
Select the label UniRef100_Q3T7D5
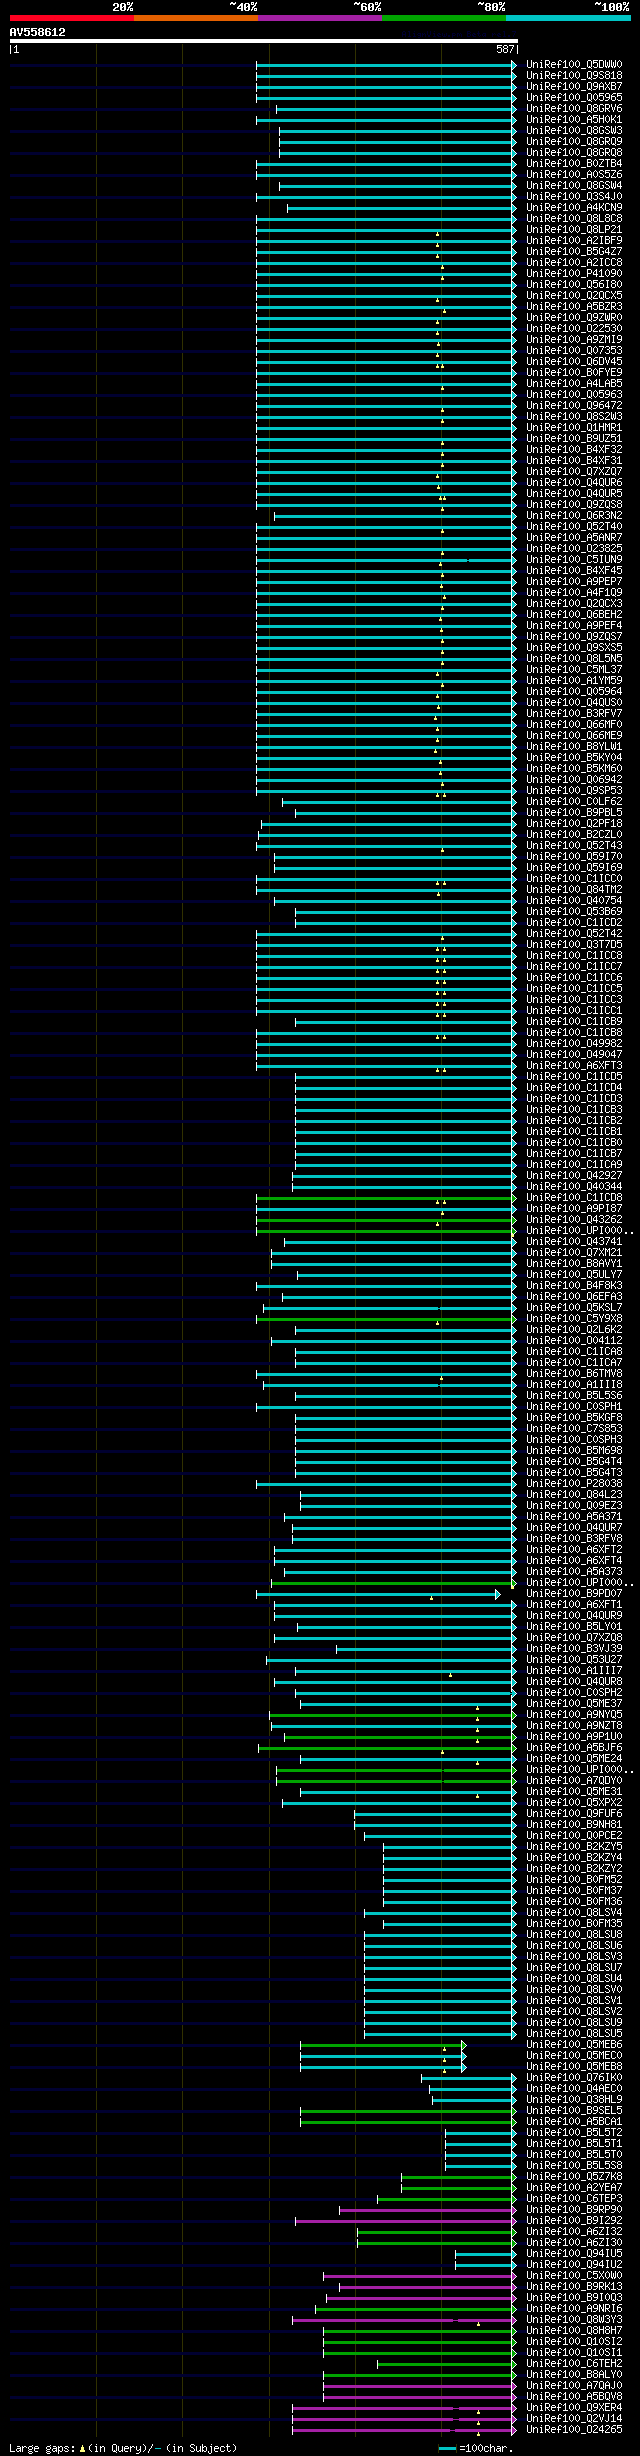coord(574,945)
